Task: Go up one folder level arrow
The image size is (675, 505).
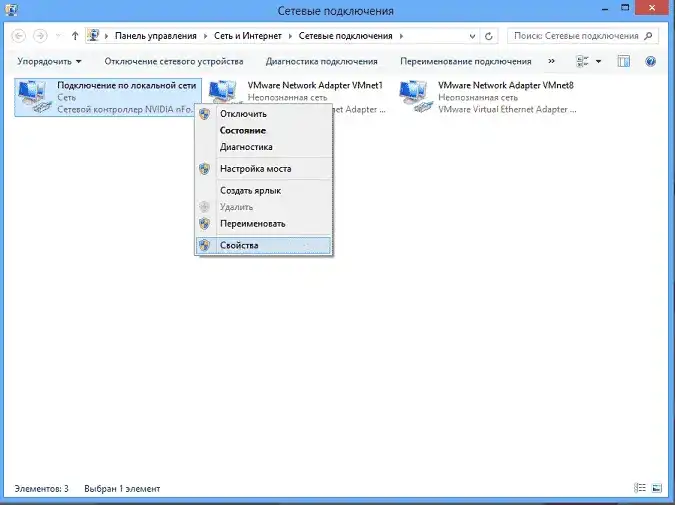Action: (75, 36)
